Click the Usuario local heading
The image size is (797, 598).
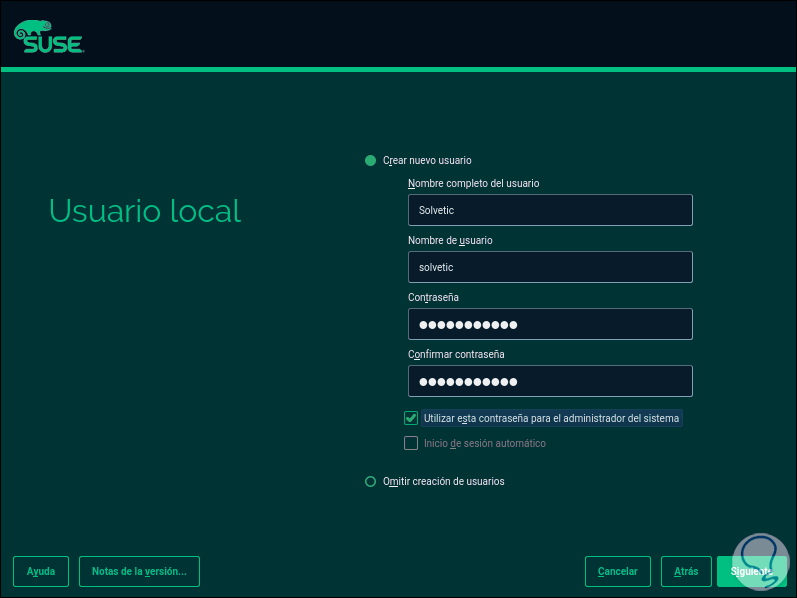(x=145, y=211)
